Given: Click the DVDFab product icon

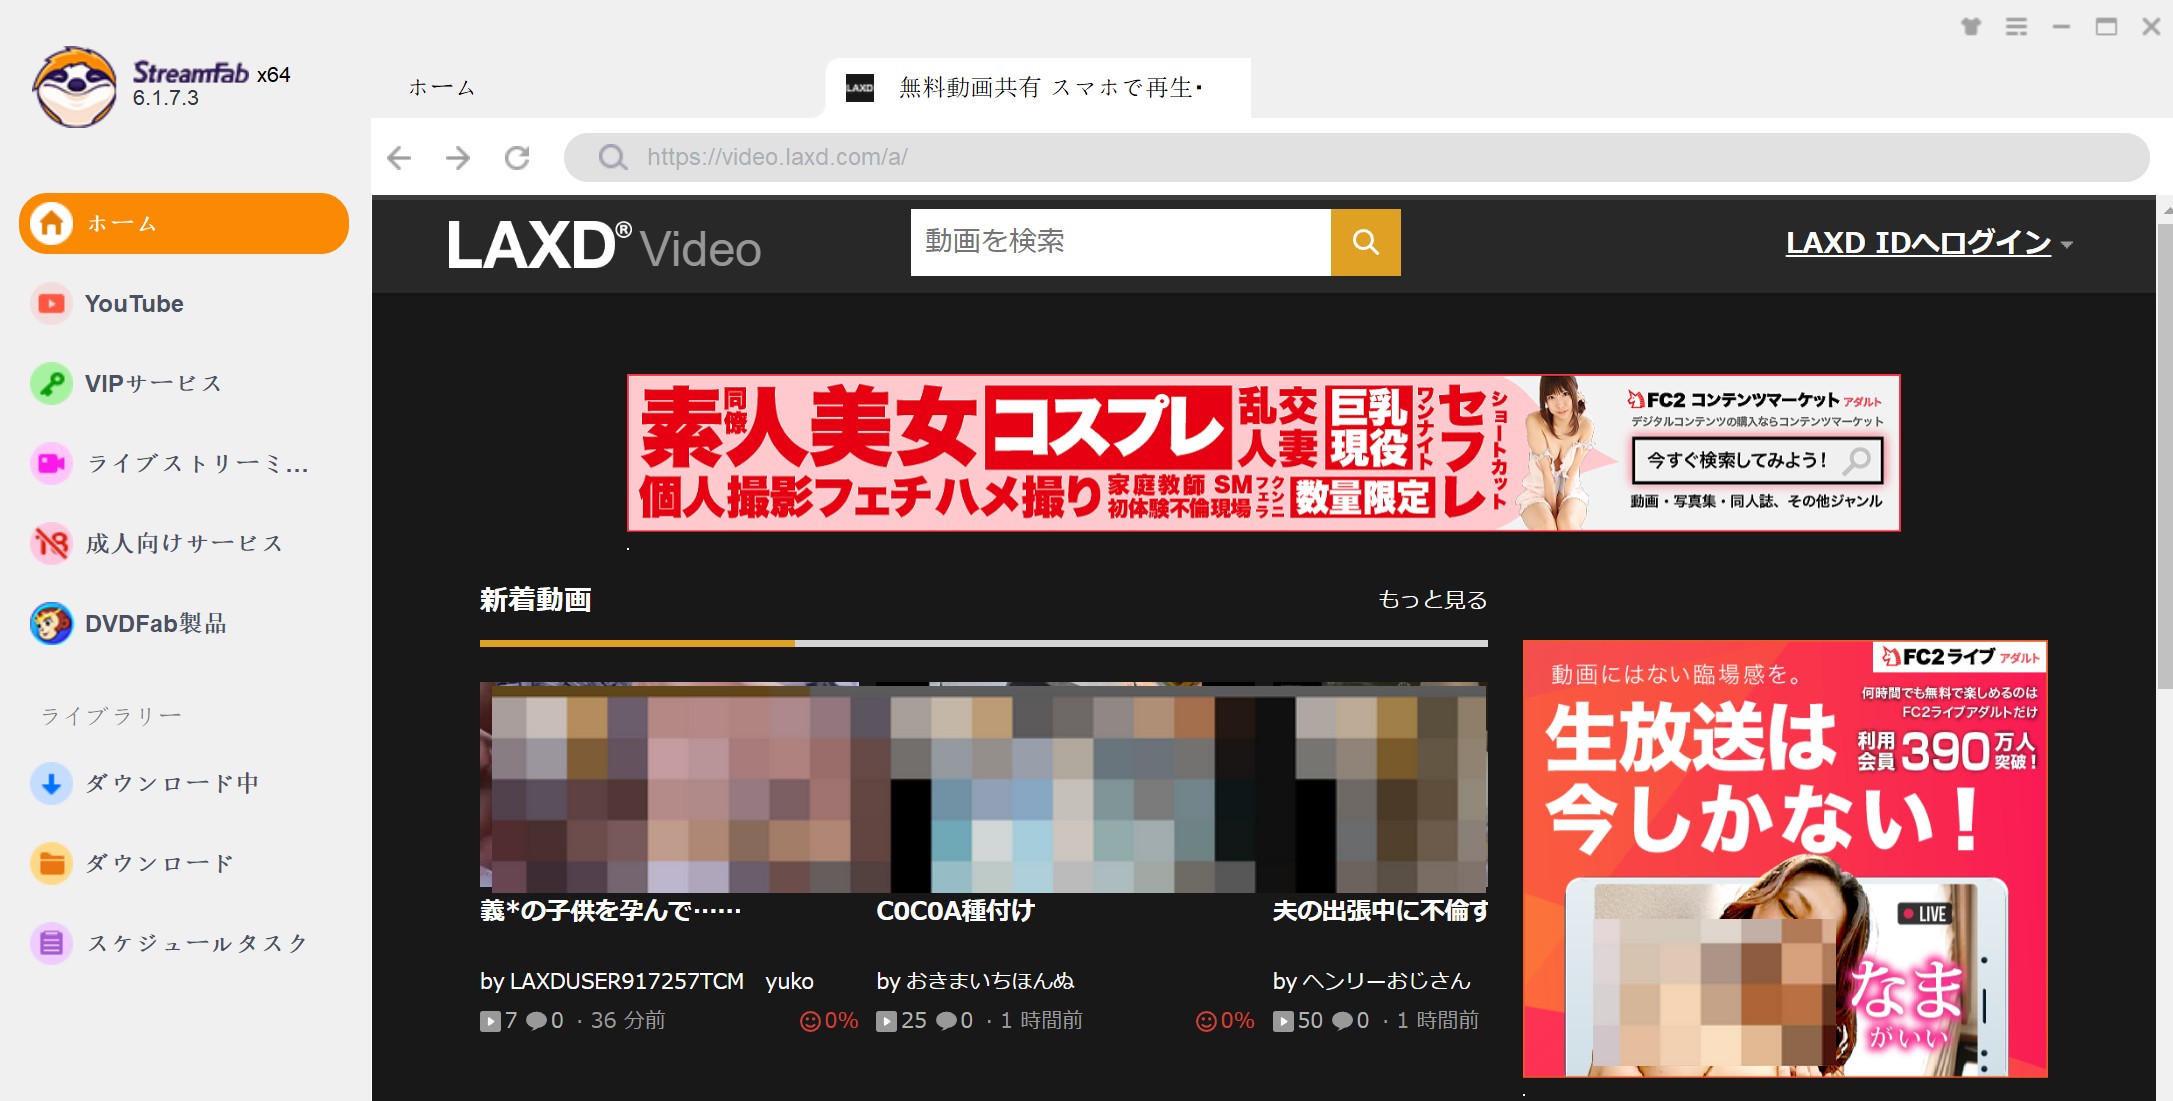Looking at the screenshot, I should (51, 624).
